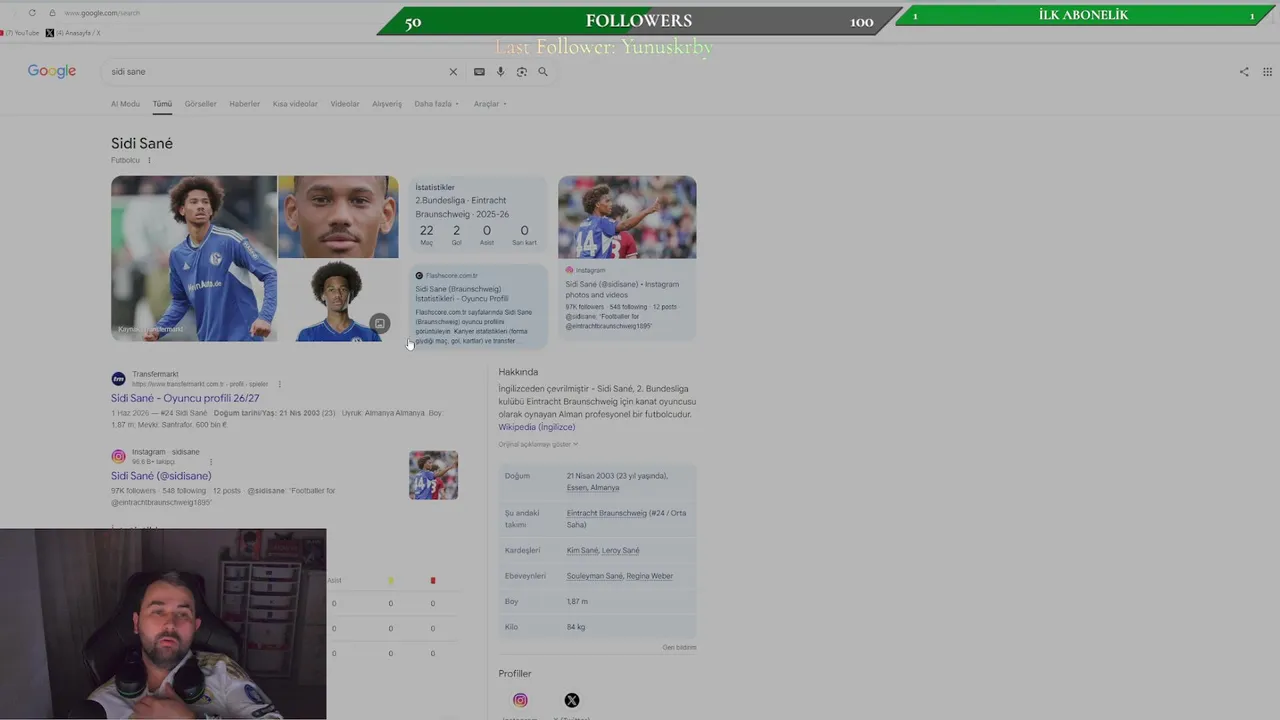Open the Kim Sané link

(582, 550)
